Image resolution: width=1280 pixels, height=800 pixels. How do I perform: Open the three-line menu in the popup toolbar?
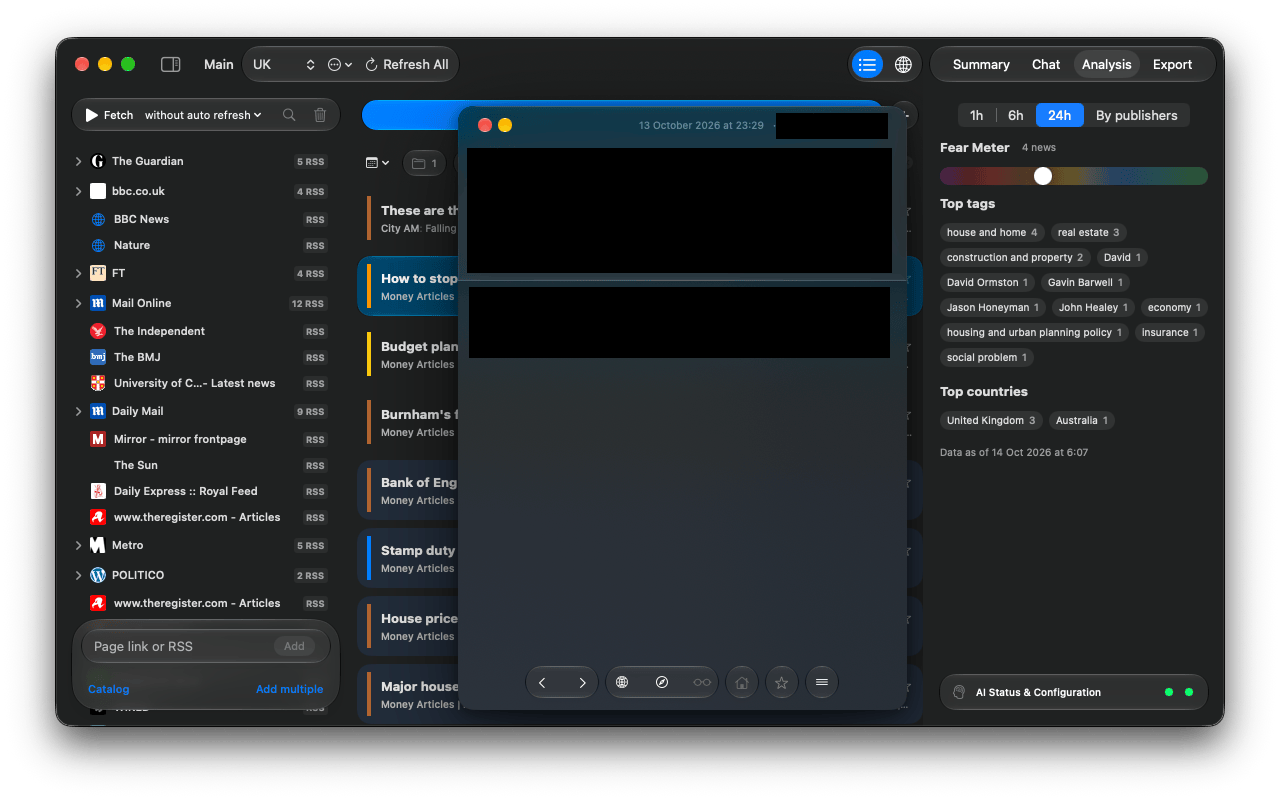point(822,683)
